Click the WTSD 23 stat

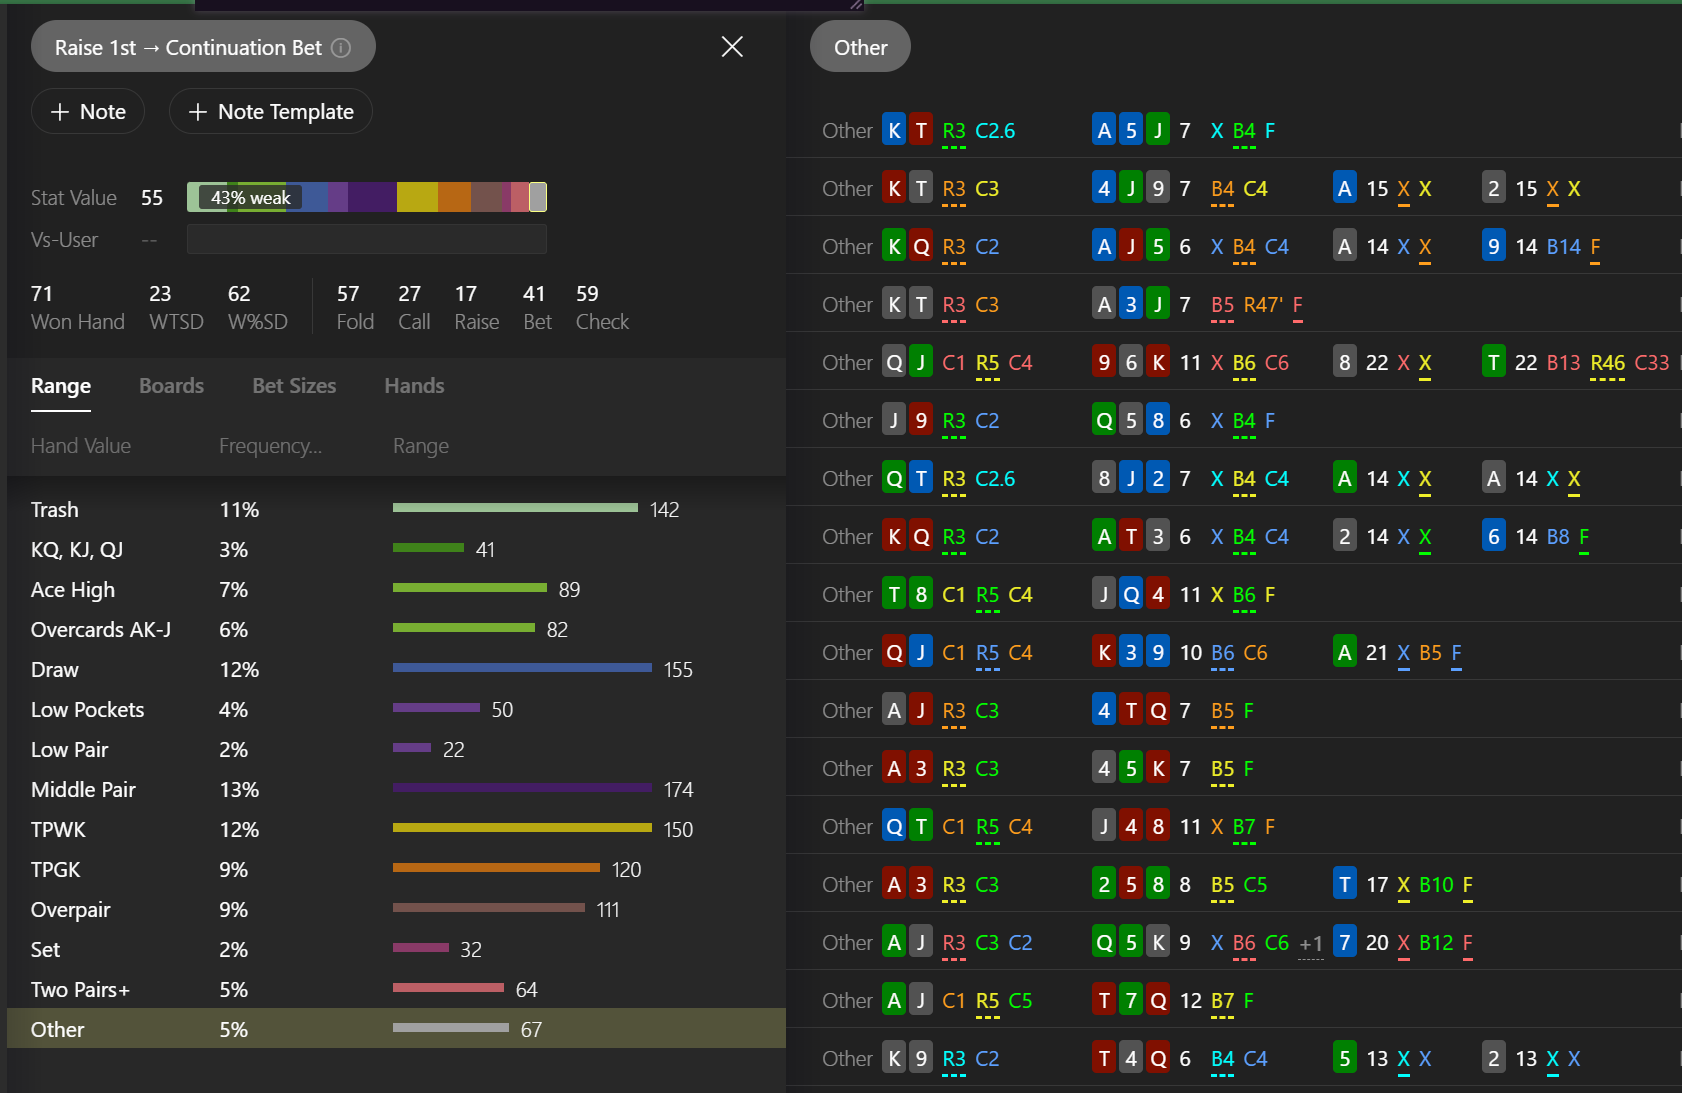click(176, 308)
